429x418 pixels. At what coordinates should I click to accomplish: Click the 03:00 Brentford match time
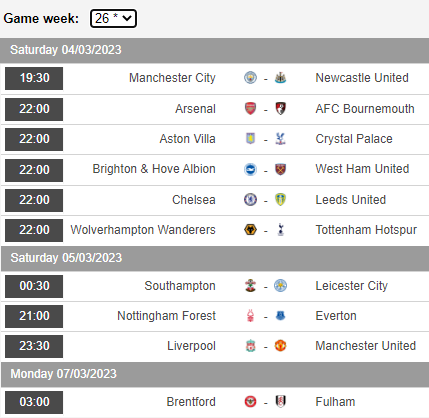click(34, 402)
